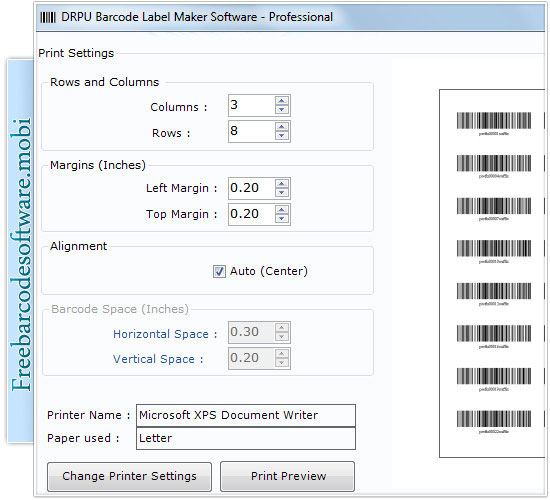The width and height of the screenshot is (550, 500).
Task: Select the Top Margin value field
Action: click(251, 214)
